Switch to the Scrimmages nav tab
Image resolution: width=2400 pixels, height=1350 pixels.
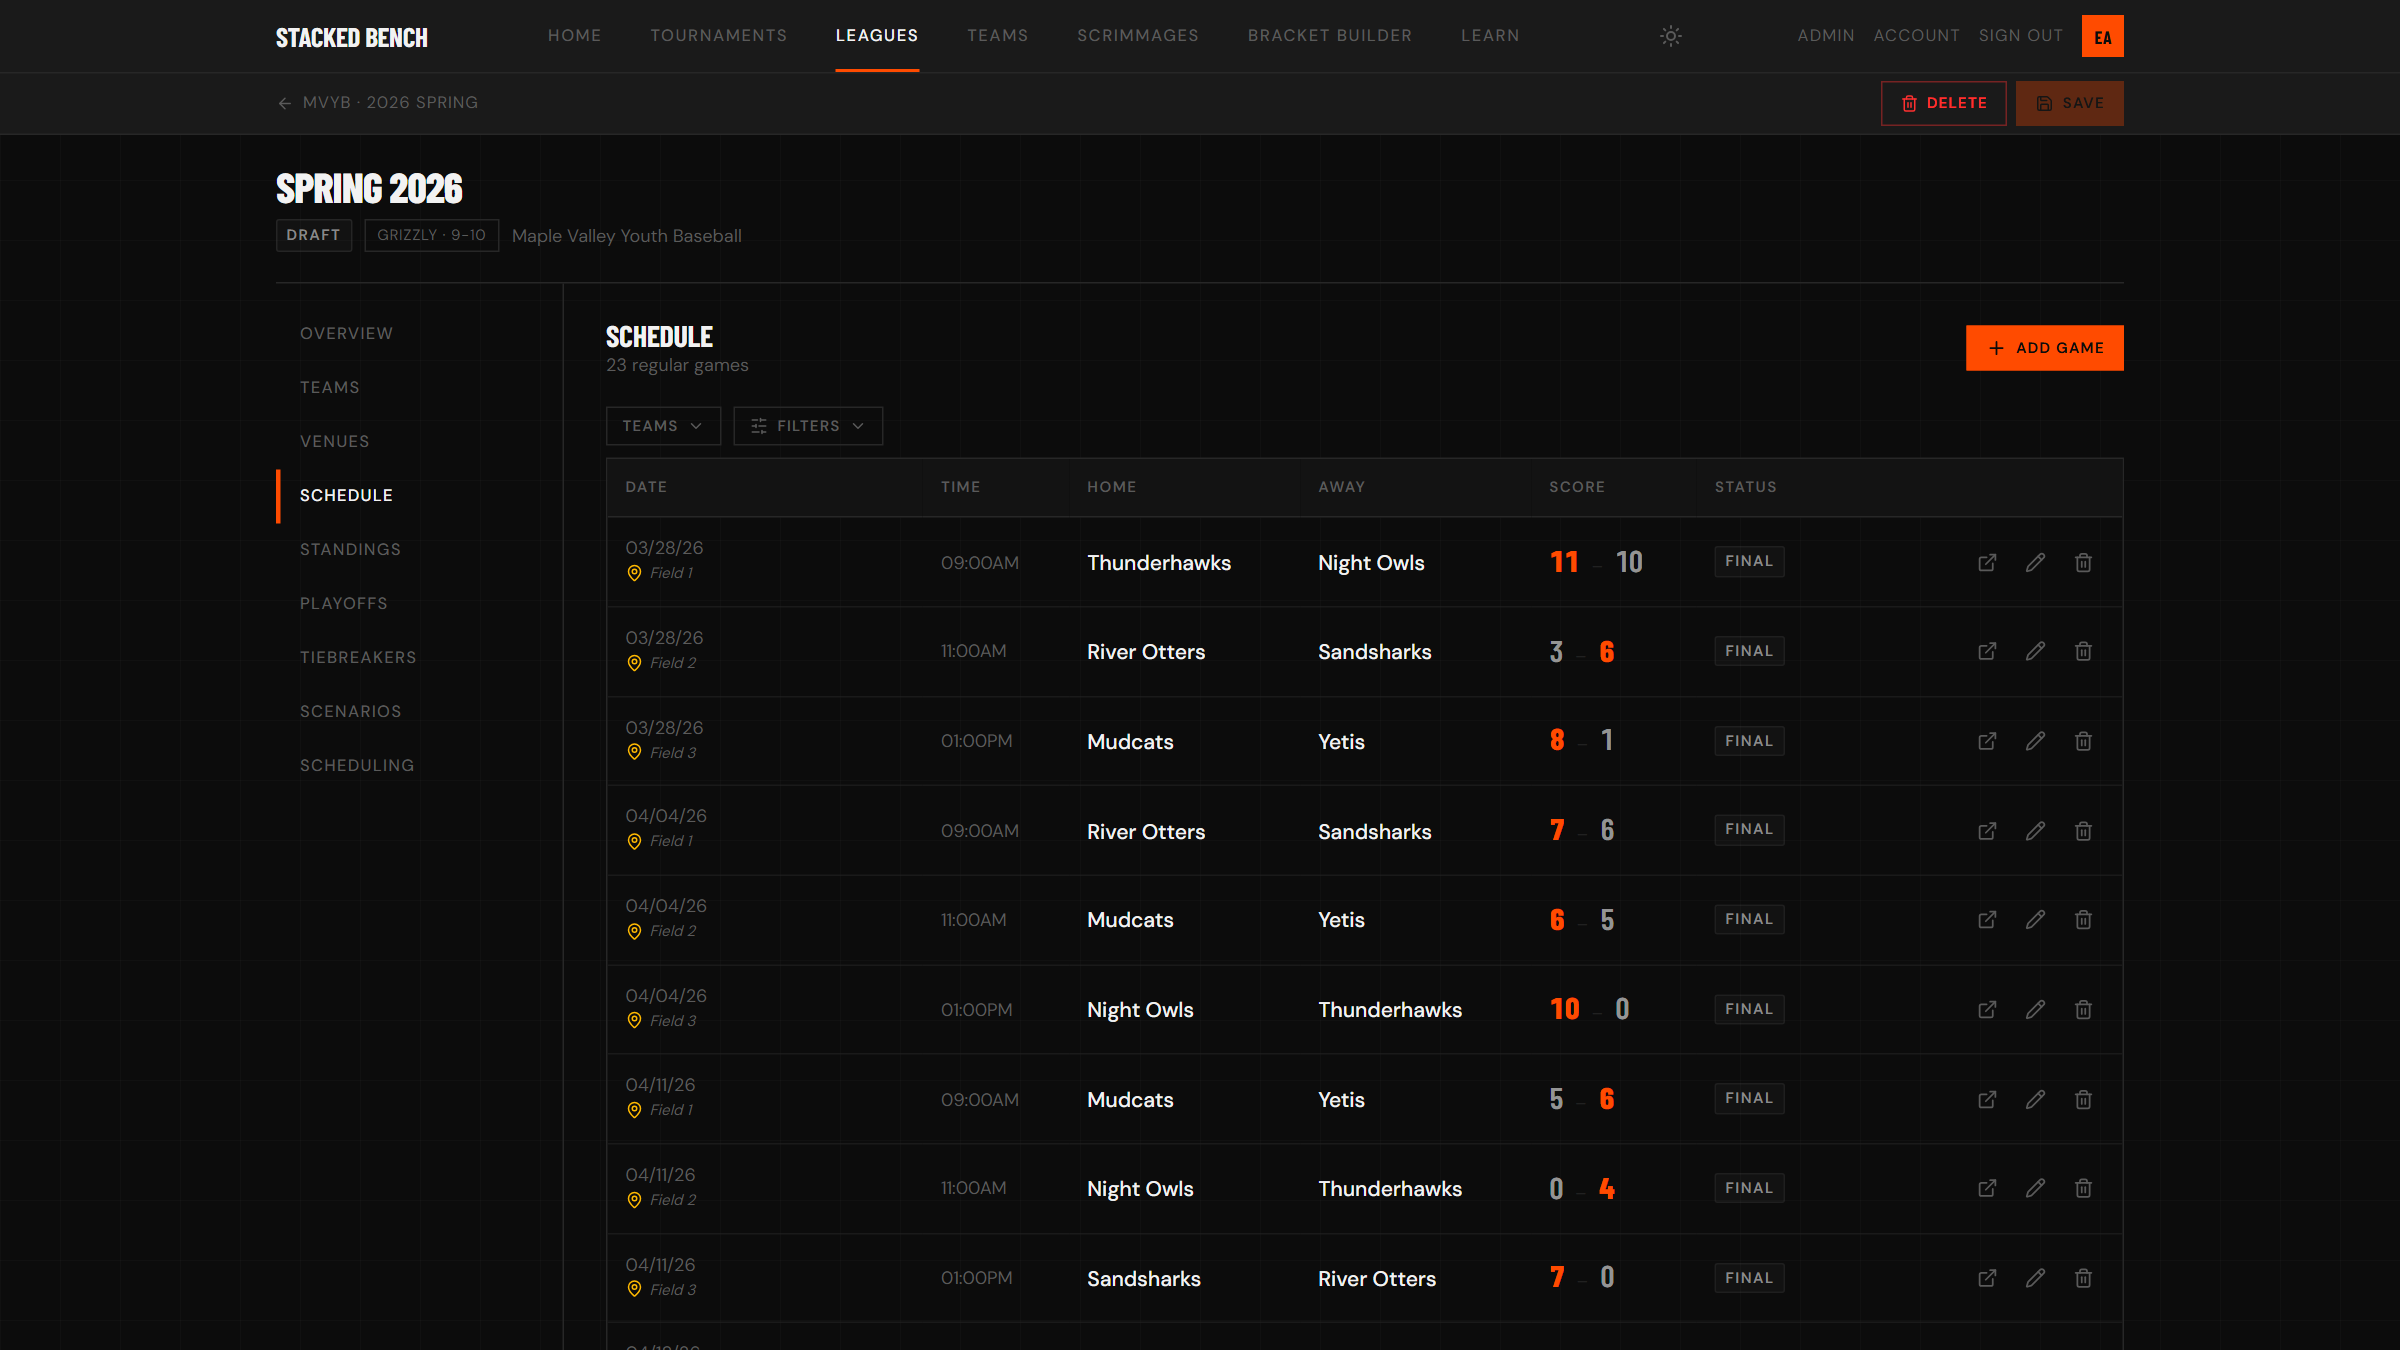coord(1138,36)
